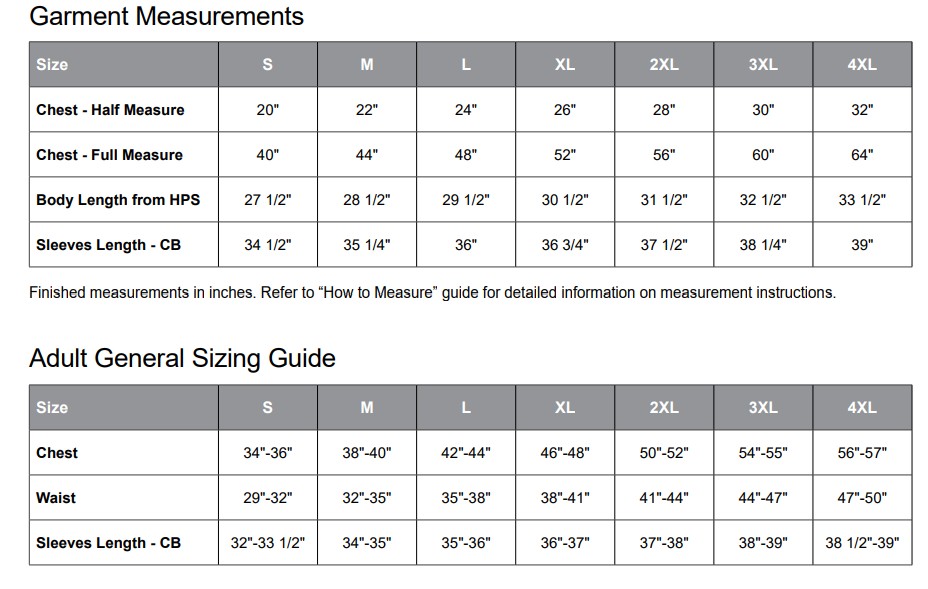Select the 34"-36" chest range cell

tap(268, 453)
